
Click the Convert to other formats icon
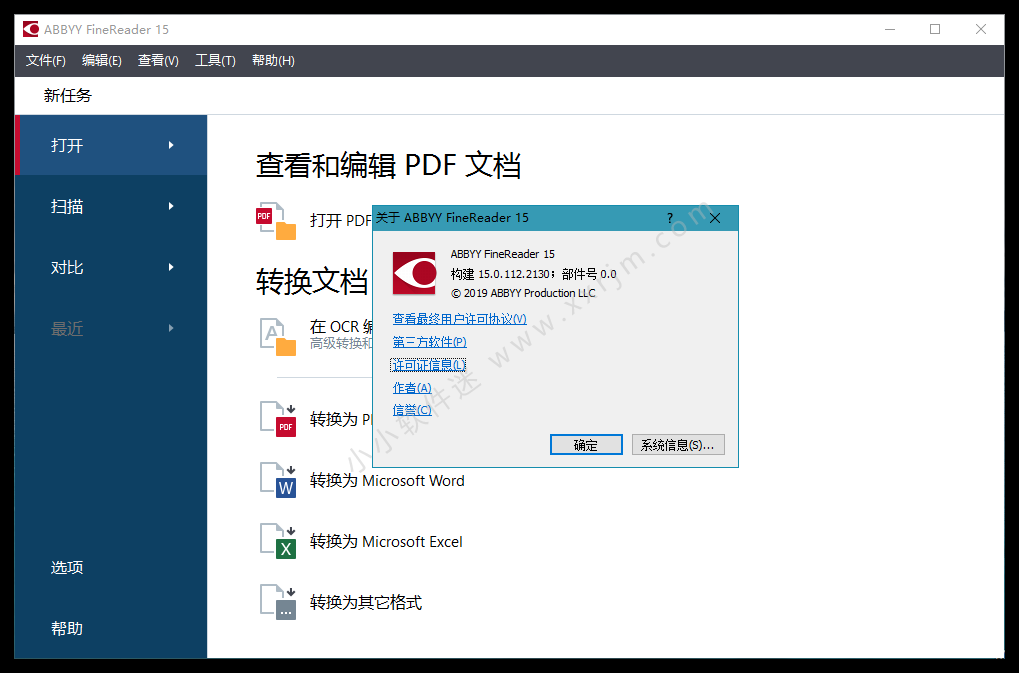click(278, 602)
